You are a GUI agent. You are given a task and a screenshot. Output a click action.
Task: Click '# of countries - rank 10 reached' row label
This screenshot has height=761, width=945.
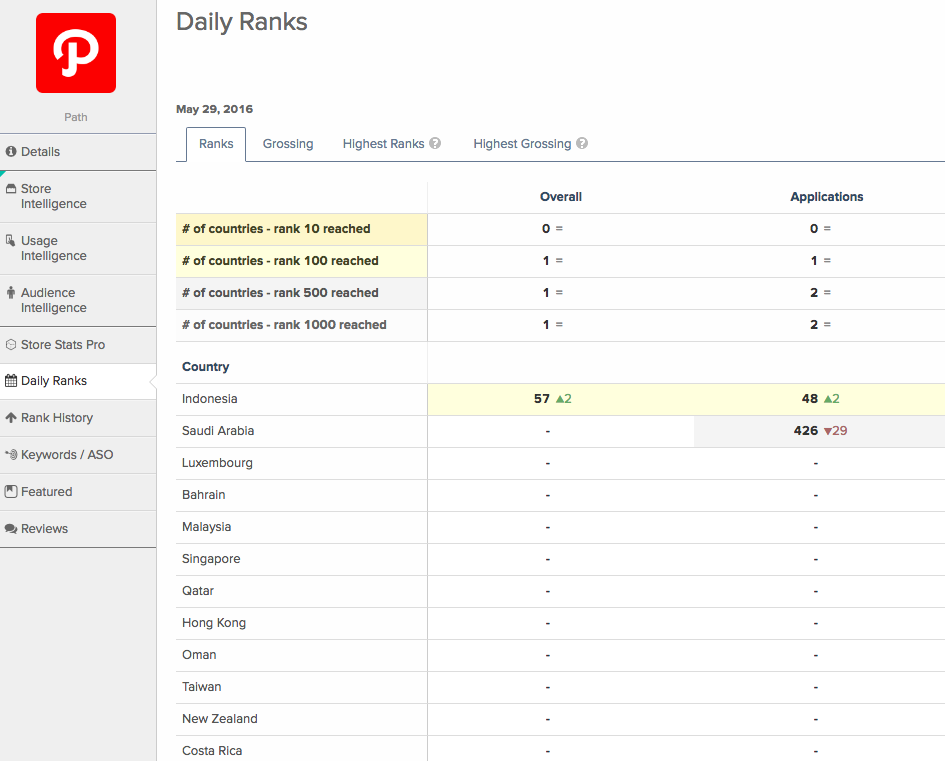click(276, 229)
